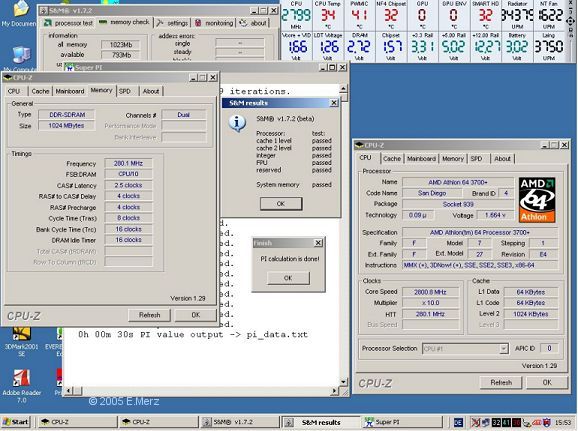The height and width of the screenshot is (431, 578).
Task: Click the CAS# Latency value 2.5 clocks
Action: [x=128, y=185]
